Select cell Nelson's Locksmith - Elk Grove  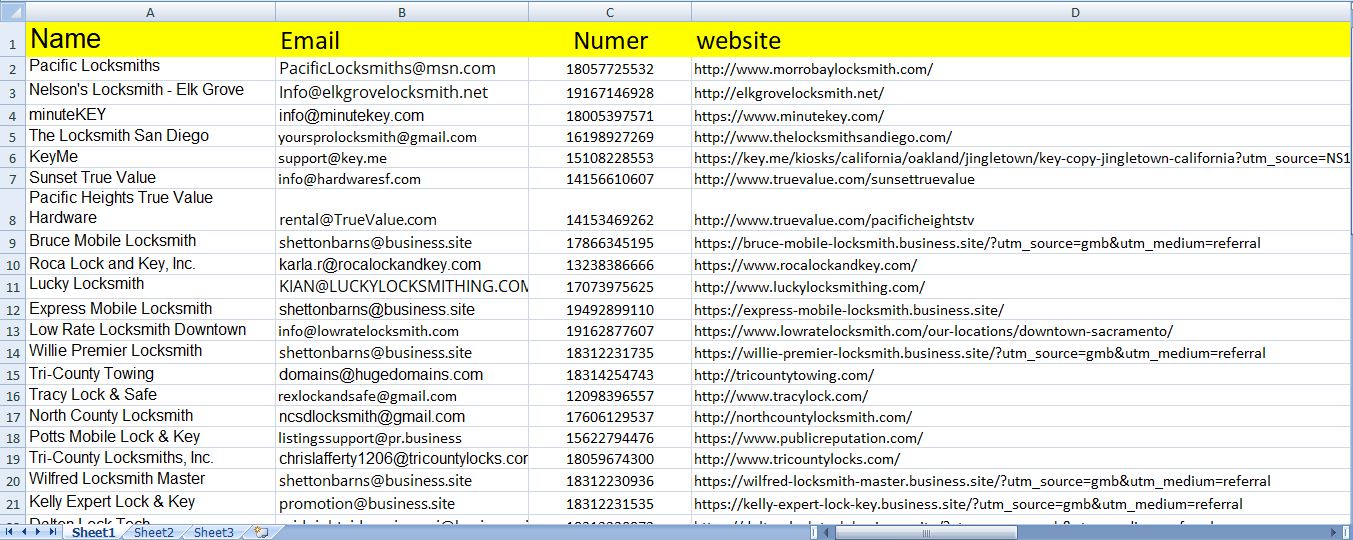[x=150, y=92]
